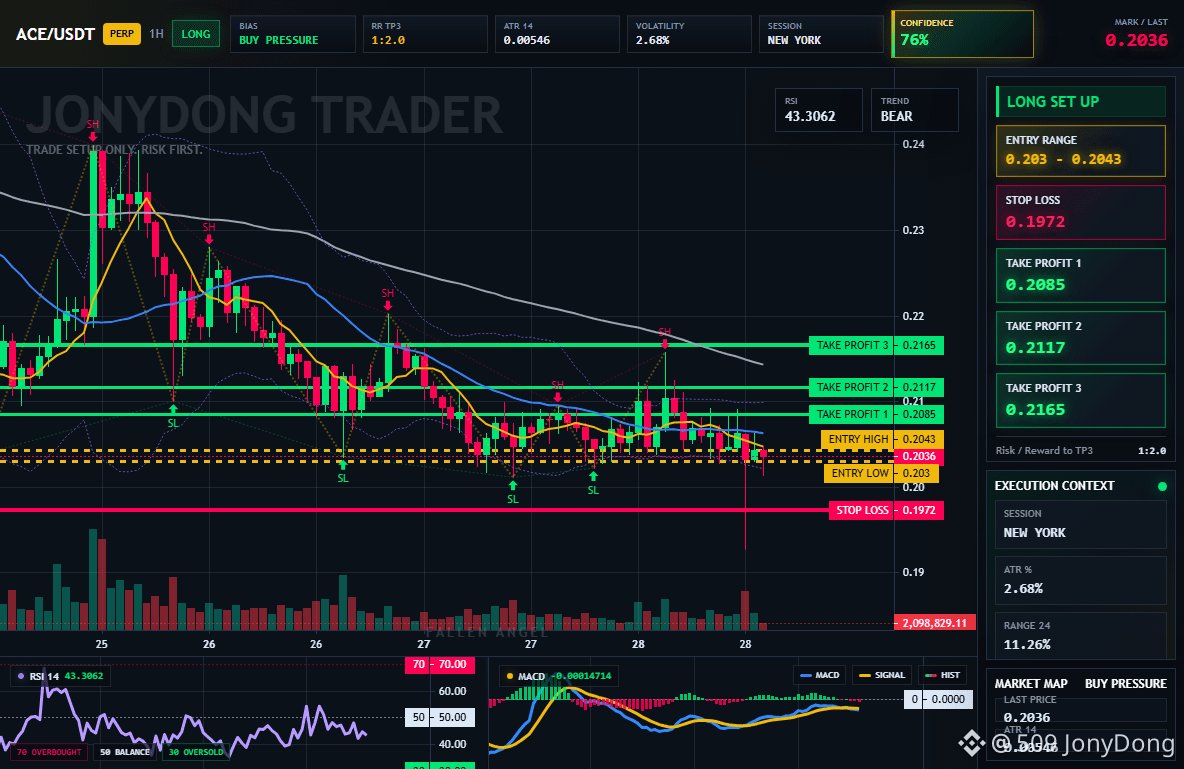Viewport: 1184px width, 769px height.
Task: Toggle the yellow SIGNAL line legend item
Action: 881,675
